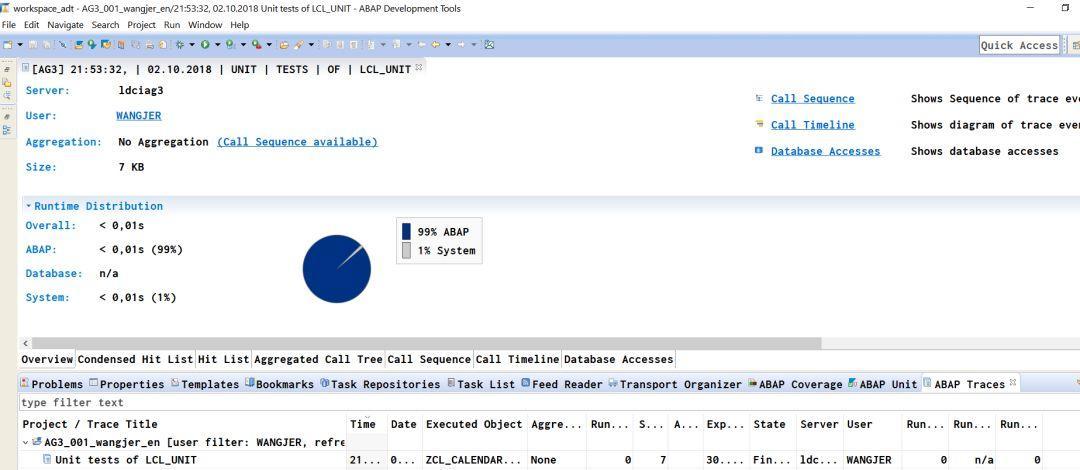Switch to the Database Accesses bottom editor tab

[618, 359]
